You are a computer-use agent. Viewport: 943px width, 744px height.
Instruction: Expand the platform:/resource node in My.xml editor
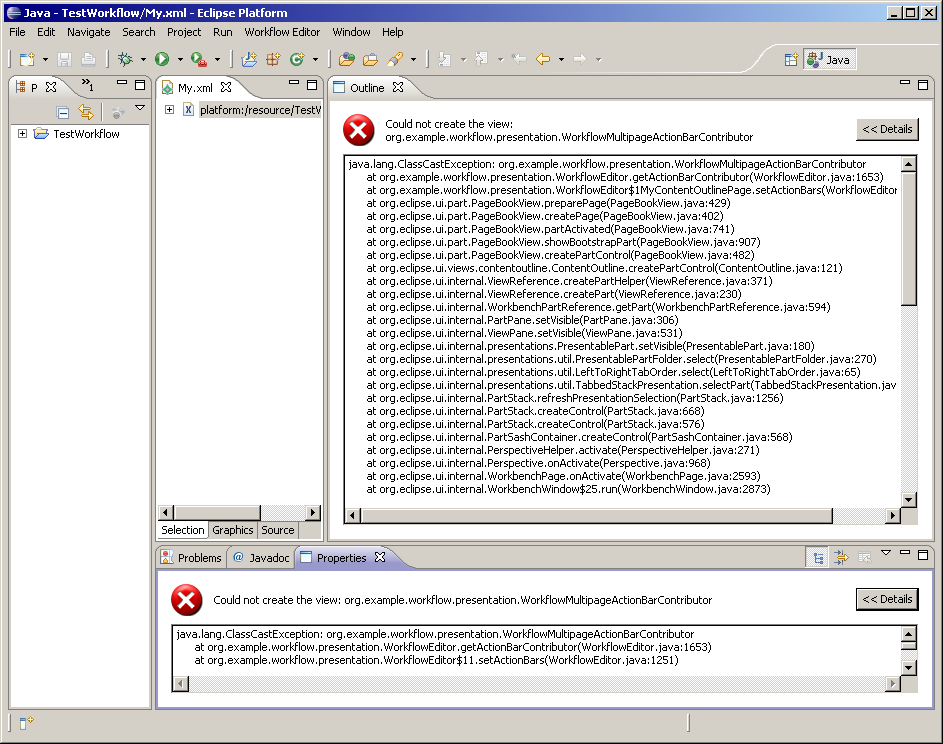[170, 110]
